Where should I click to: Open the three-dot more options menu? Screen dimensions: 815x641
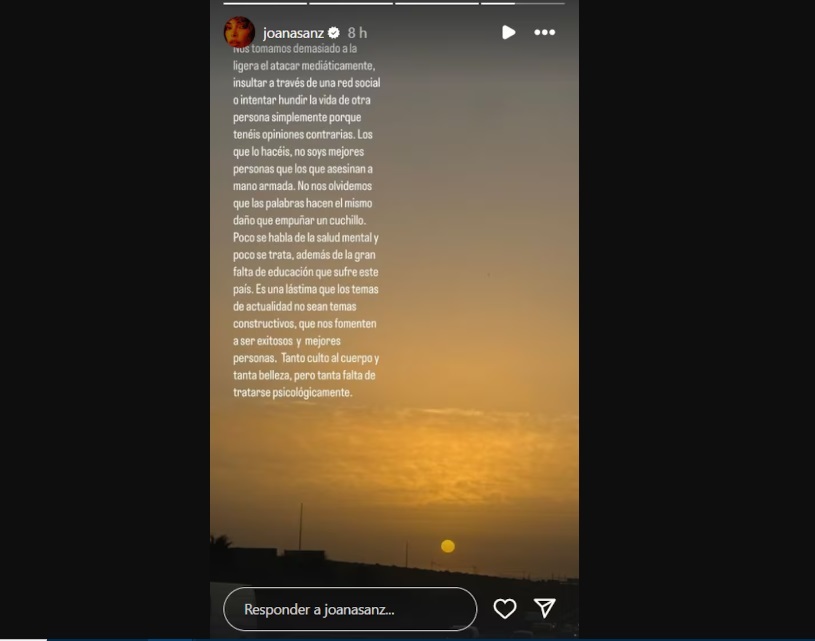[x=544, y=33]
